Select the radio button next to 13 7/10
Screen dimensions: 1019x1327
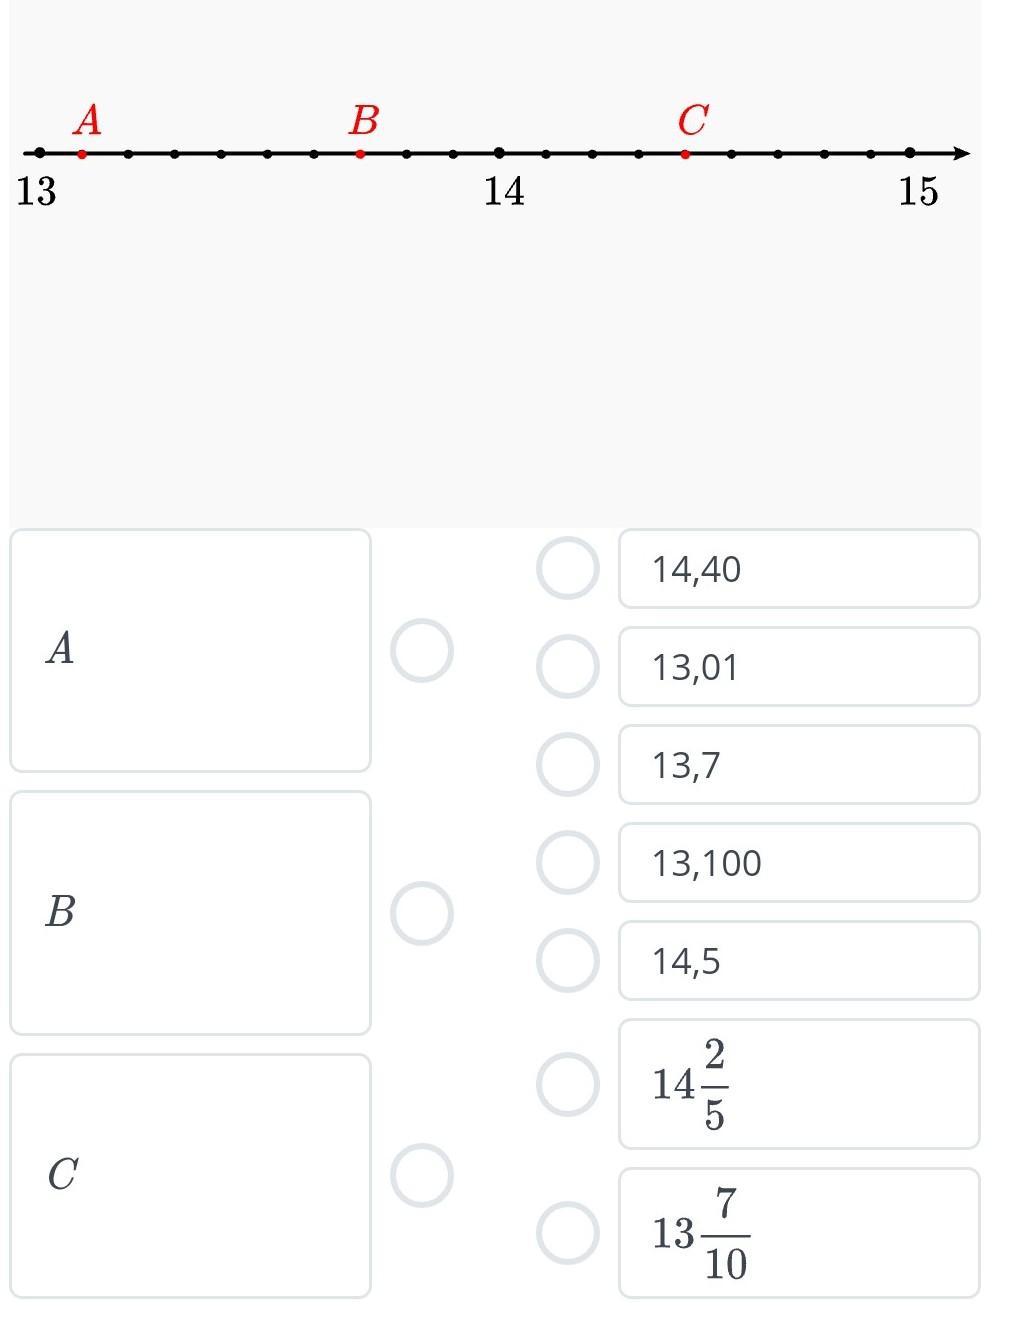(568, 1233)
